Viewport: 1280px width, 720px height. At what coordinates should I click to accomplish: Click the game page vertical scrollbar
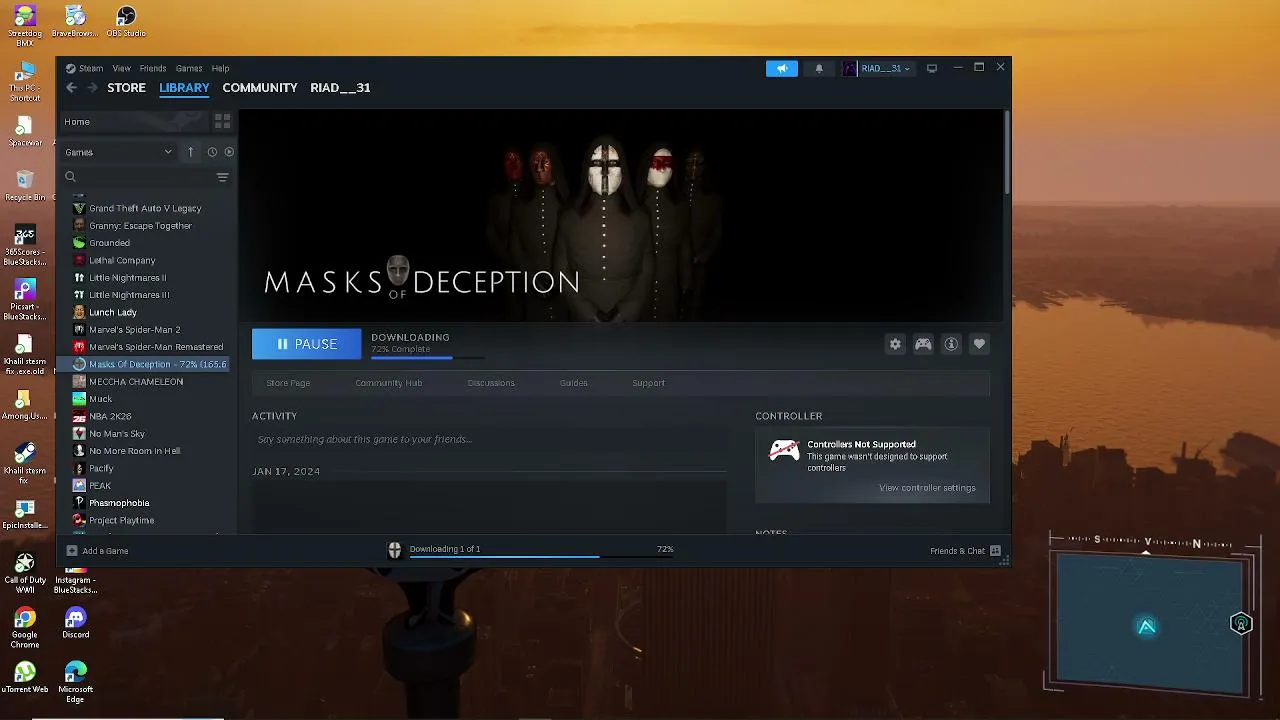[x=1006, y=152]
